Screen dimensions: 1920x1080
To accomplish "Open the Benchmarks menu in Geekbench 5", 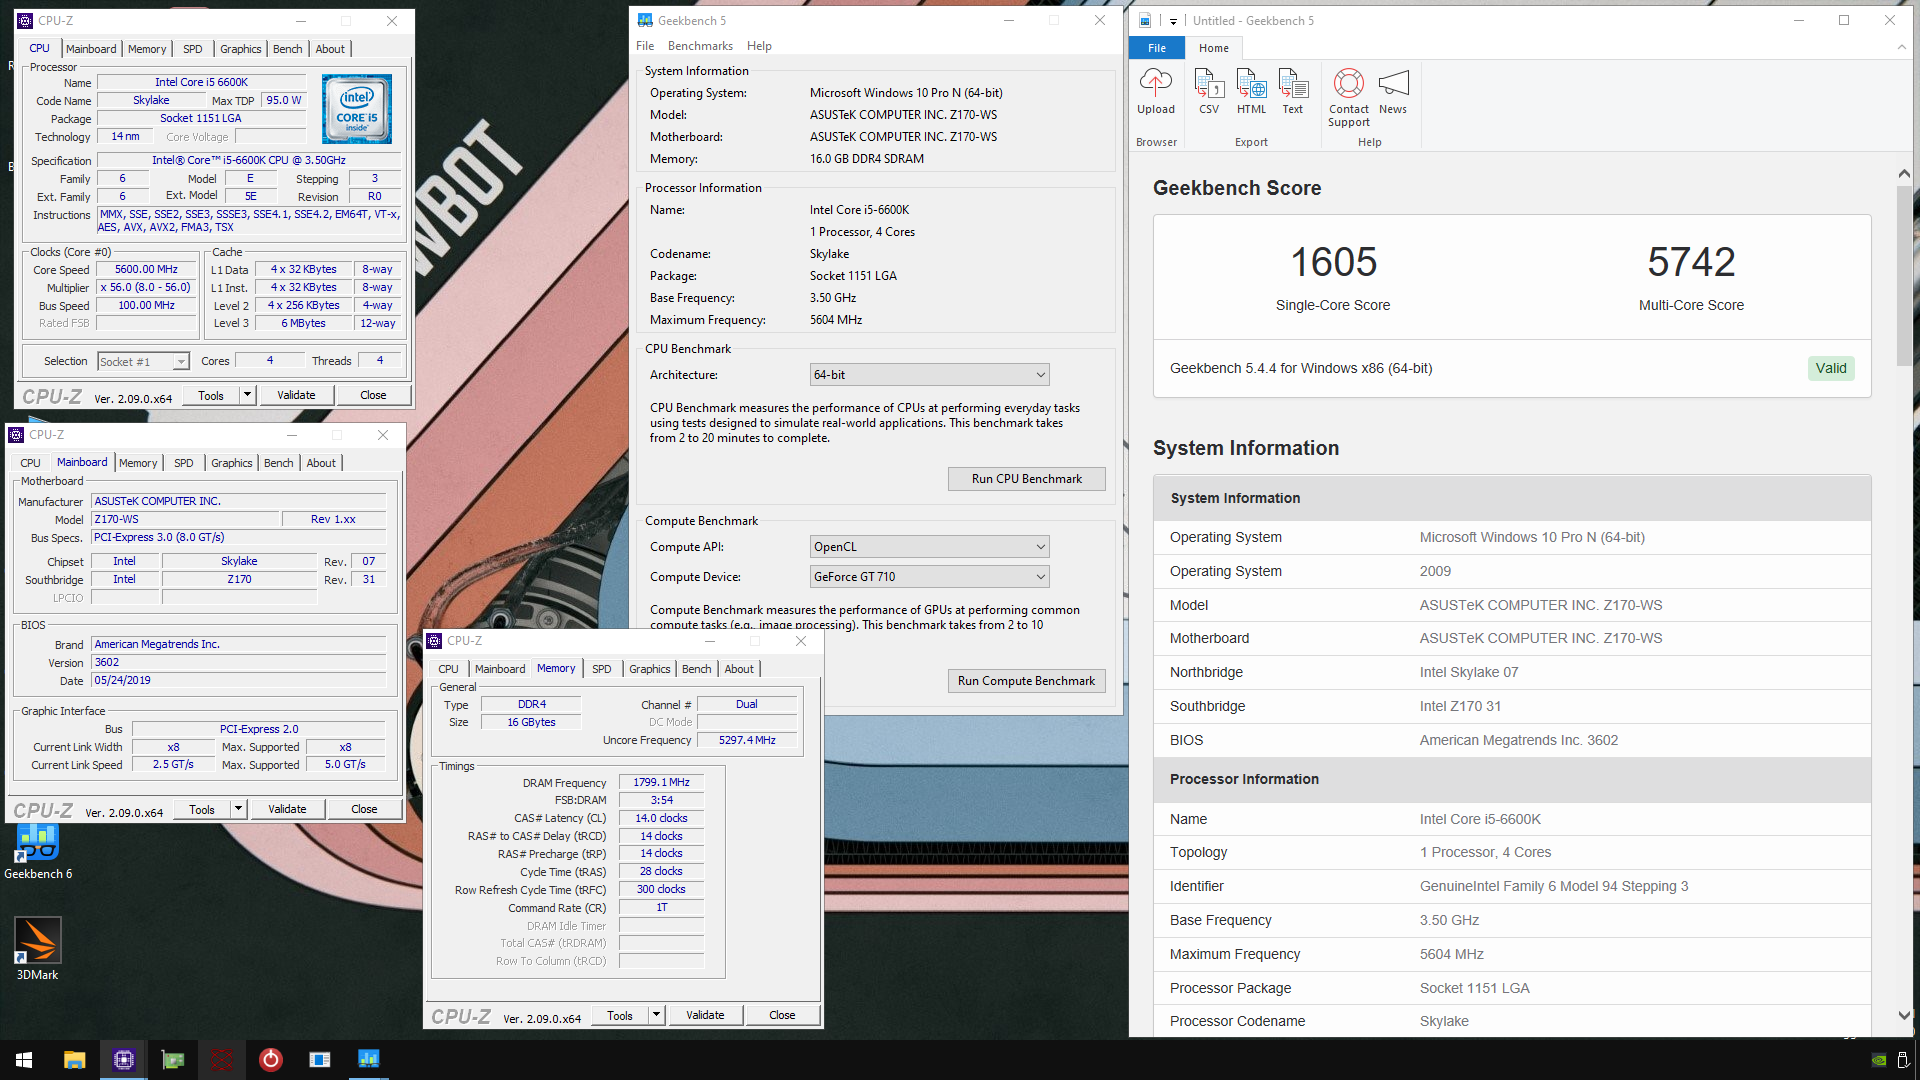I will pos(700,46).
